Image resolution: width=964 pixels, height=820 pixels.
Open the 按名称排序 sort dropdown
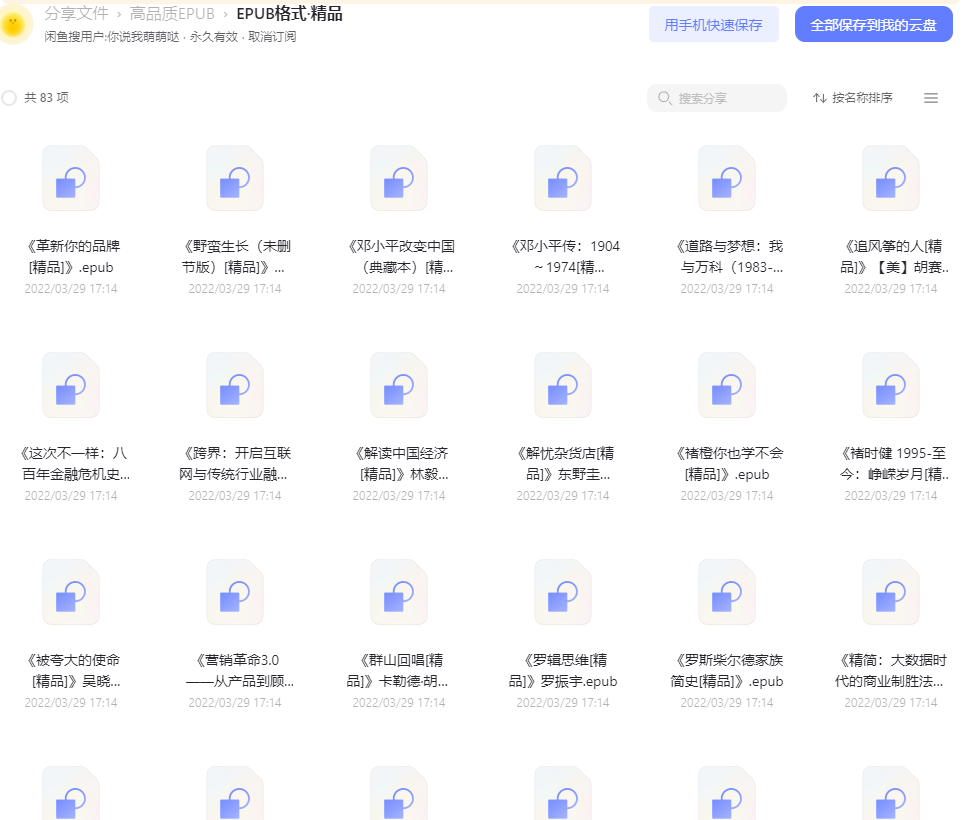(853, 98)
